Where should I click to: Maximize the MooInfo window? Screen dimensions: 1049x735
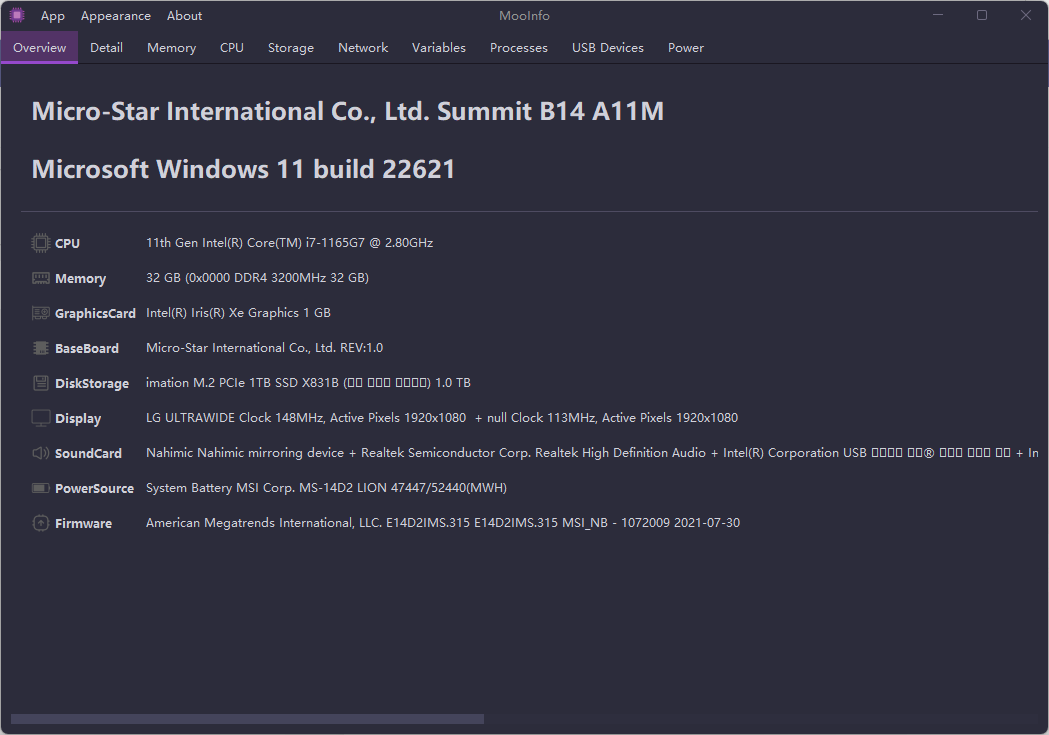[982, 15]
